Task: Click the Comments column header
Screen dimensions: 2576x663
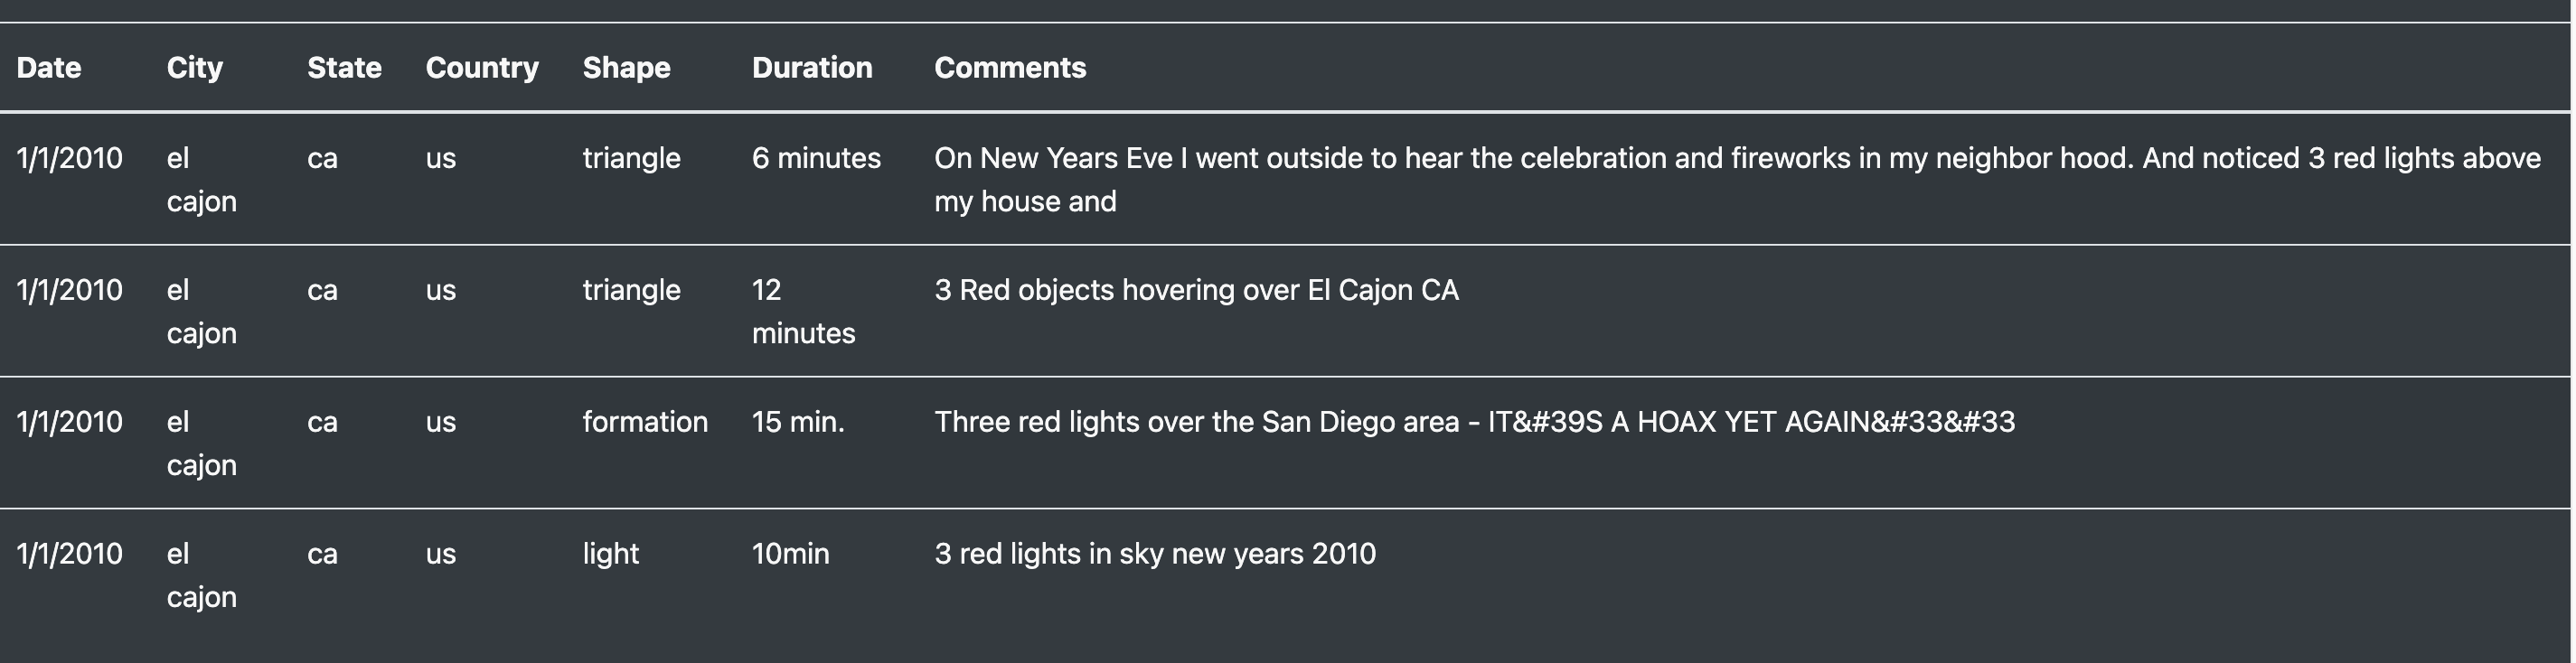Action: click(x=1010, y=67)
